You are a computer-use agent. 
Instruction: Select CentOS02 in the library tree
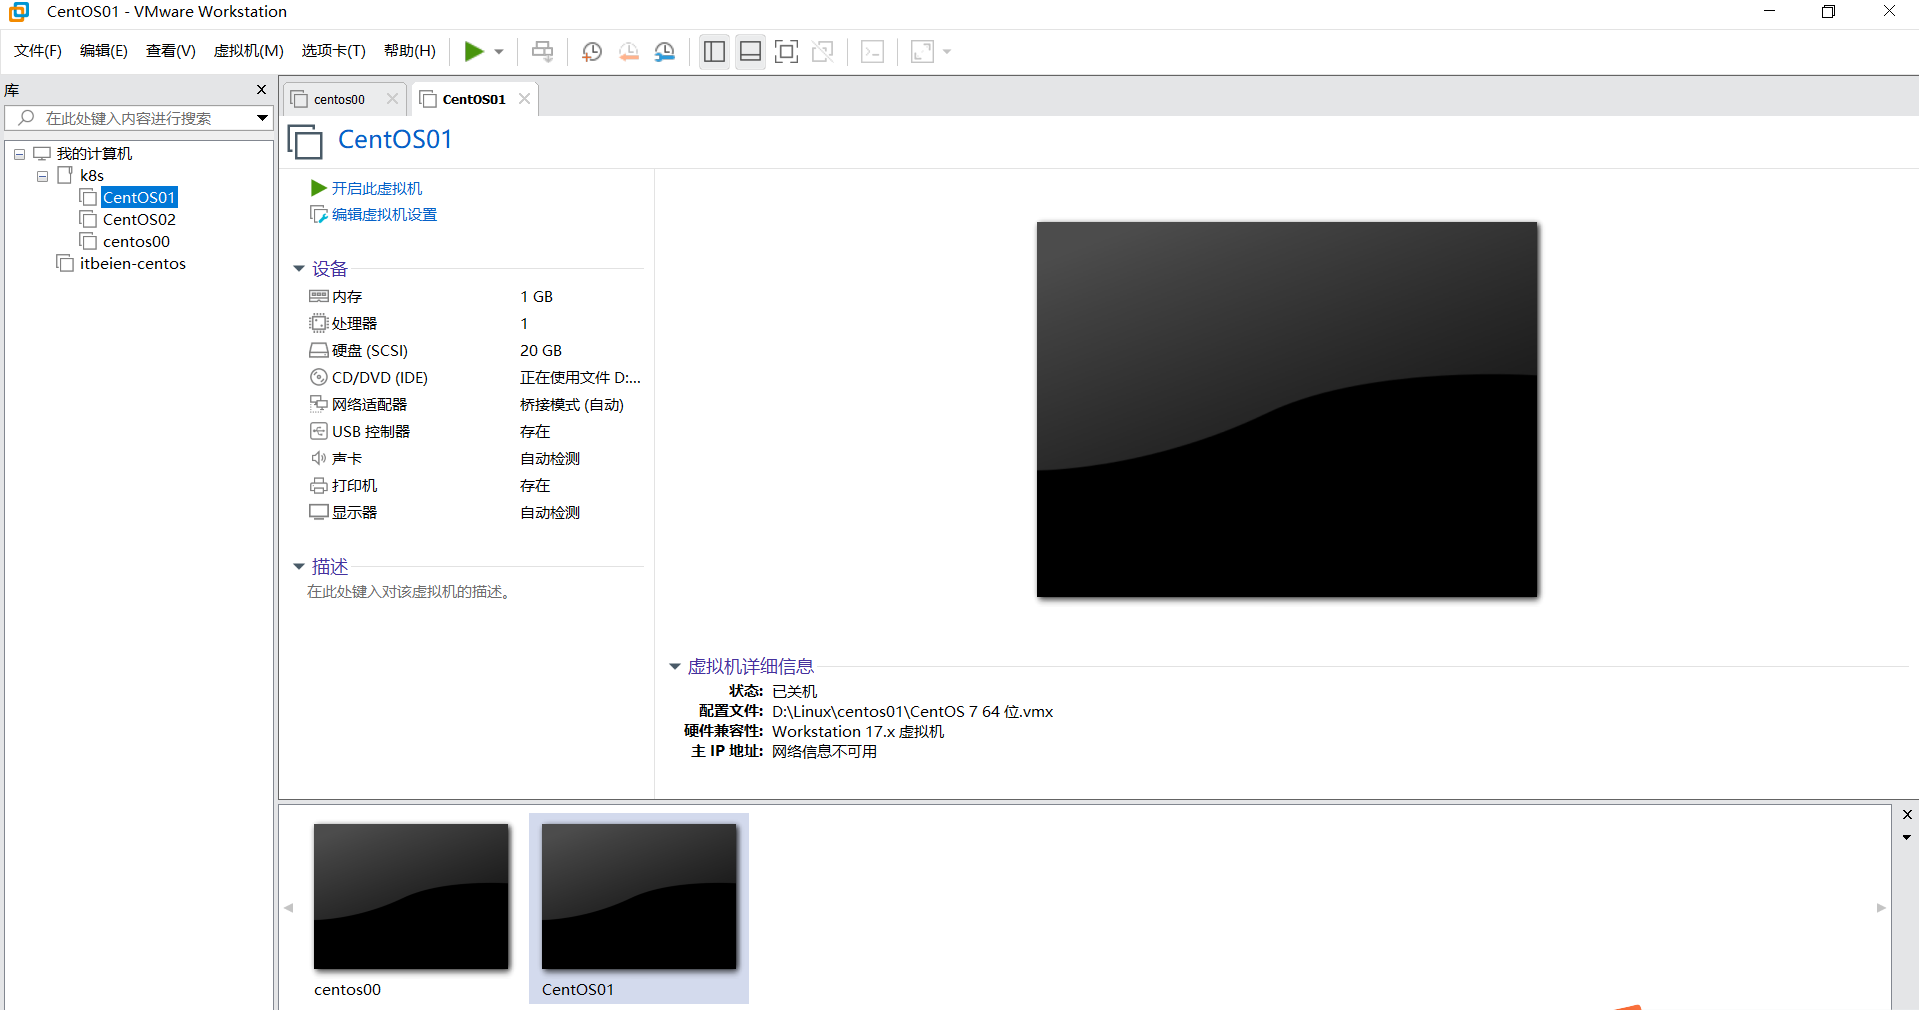pyautogui.click(x=139, y=219)
